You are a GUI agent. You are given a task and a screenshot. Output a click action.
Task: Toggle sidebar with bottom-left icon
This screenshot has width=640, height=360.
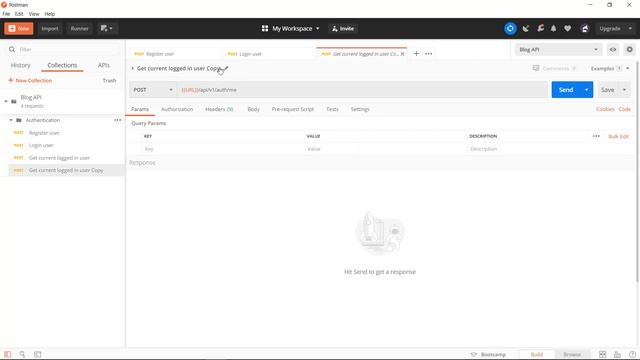click(8, 354)
